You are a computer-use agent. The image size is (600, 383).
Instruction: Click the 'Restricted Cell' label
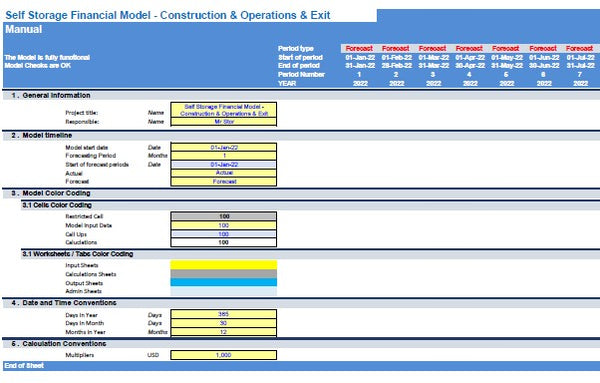pyautogui.click(x=84, y=217)
